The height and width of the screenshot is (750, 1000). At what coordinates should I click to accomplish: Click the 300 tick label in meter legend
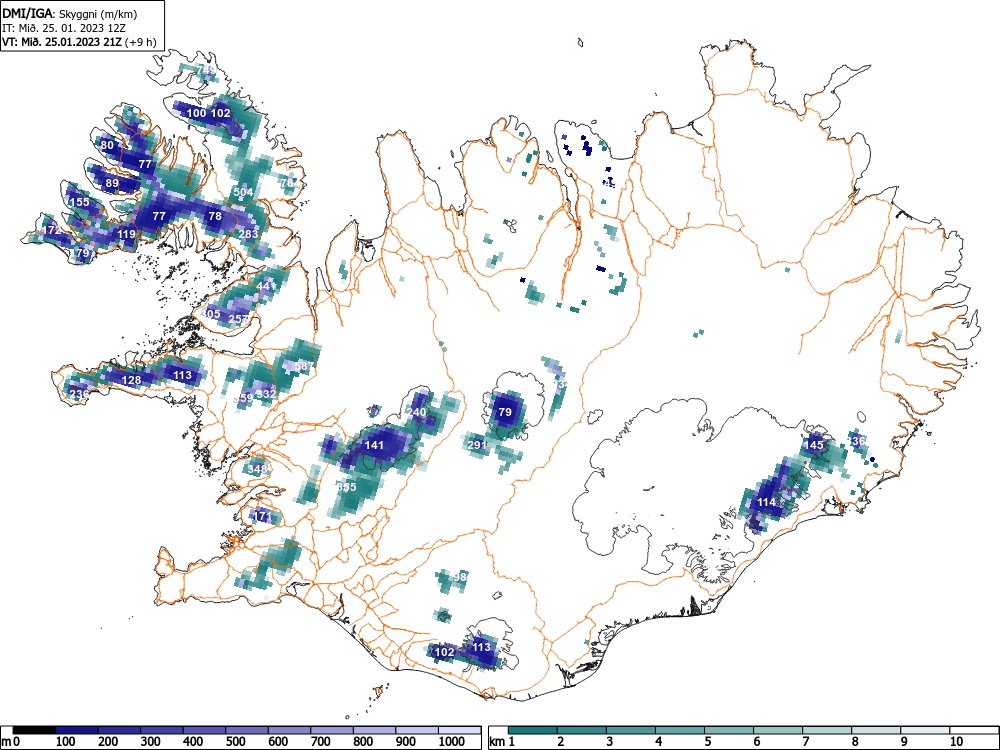coord(151,742)
